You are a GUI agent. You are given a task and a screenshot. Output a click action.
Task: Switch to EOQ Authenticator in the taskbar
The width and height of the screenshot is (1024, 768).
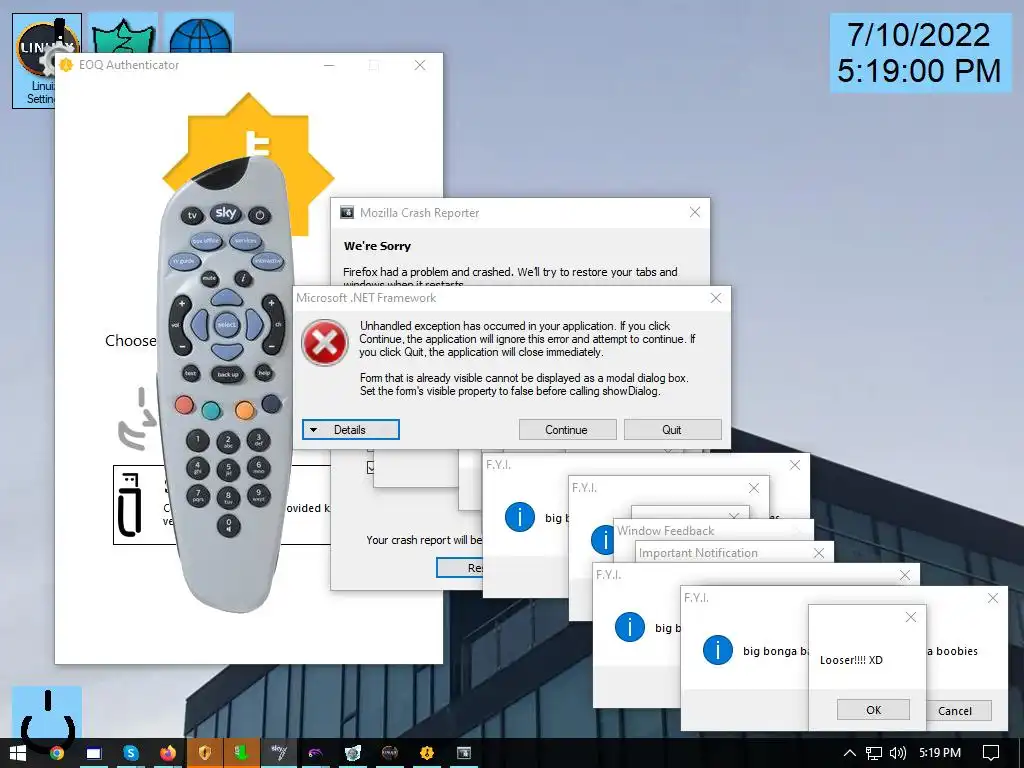point(426,753)
